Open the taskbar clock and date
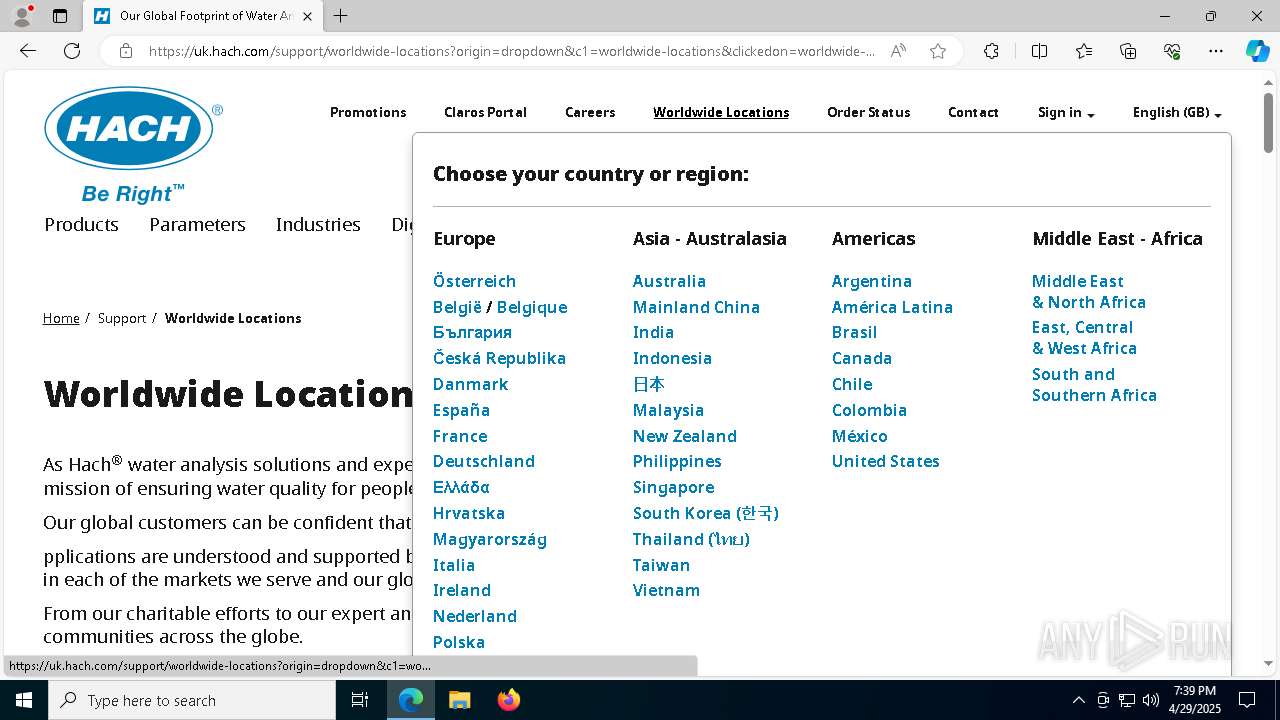 pos(1195,700)
